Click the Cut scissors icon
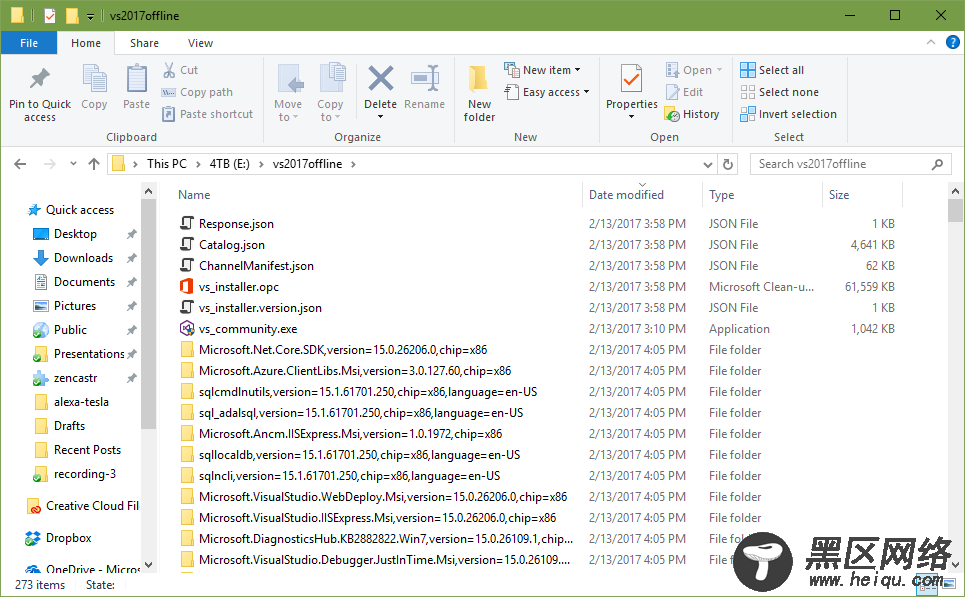 [169, 70]
